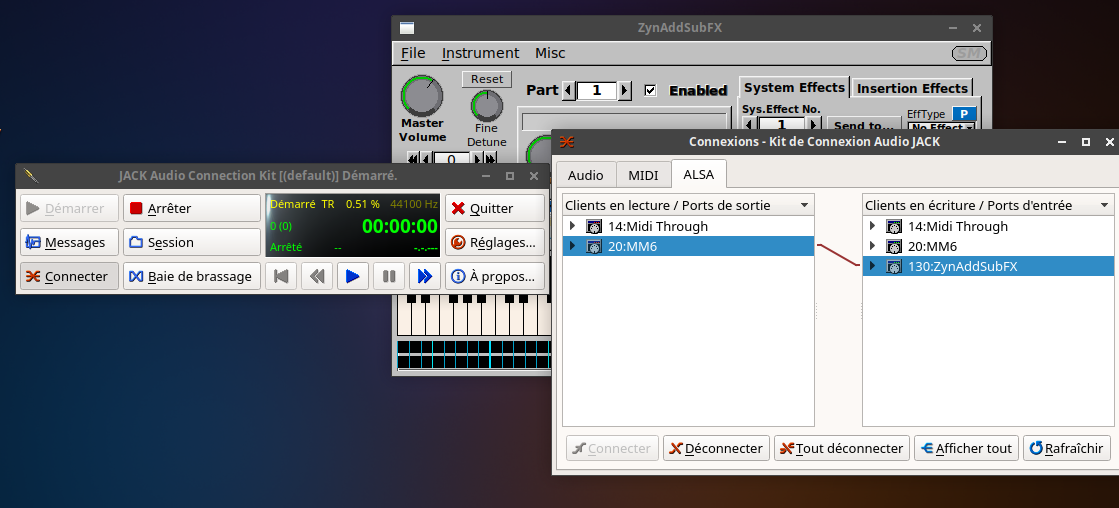Decrease Part number with left arrow
This screenshot has width=1119, height=508.
pyautogui.click(x=569, y=91)
